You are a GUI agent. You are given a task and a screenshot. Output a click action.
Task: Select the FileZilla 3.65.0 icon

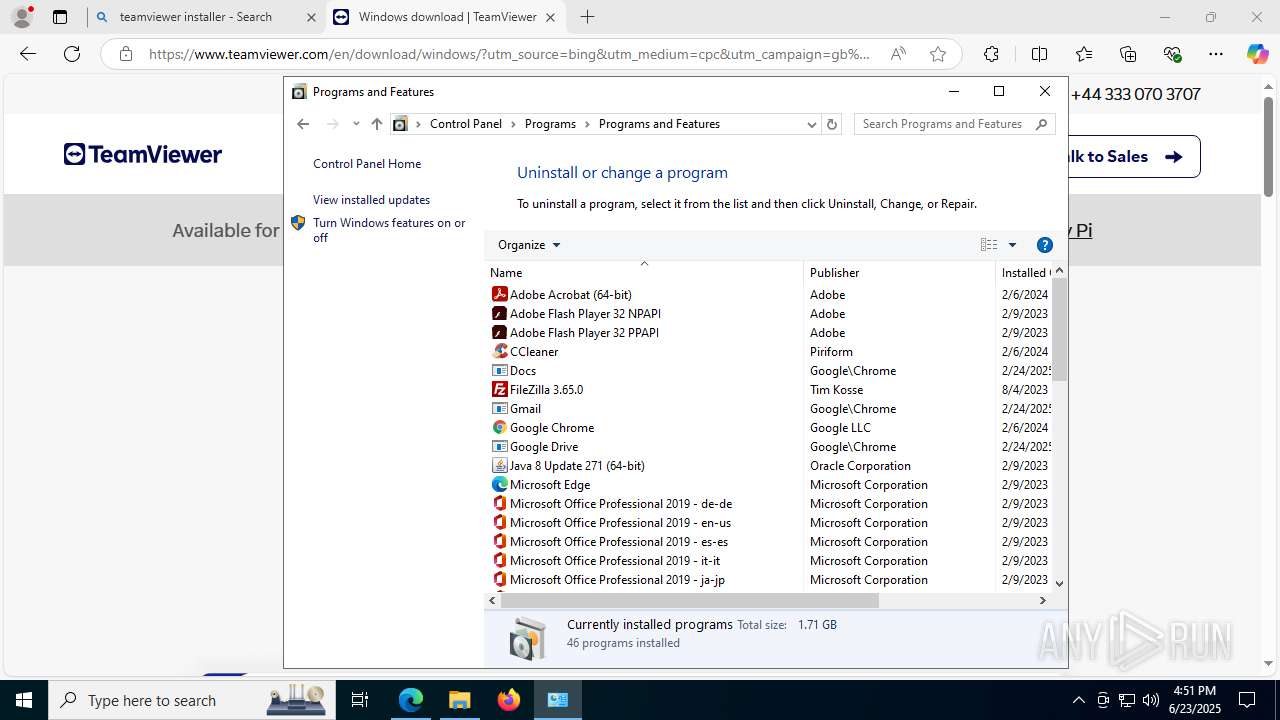pos(500,389)
